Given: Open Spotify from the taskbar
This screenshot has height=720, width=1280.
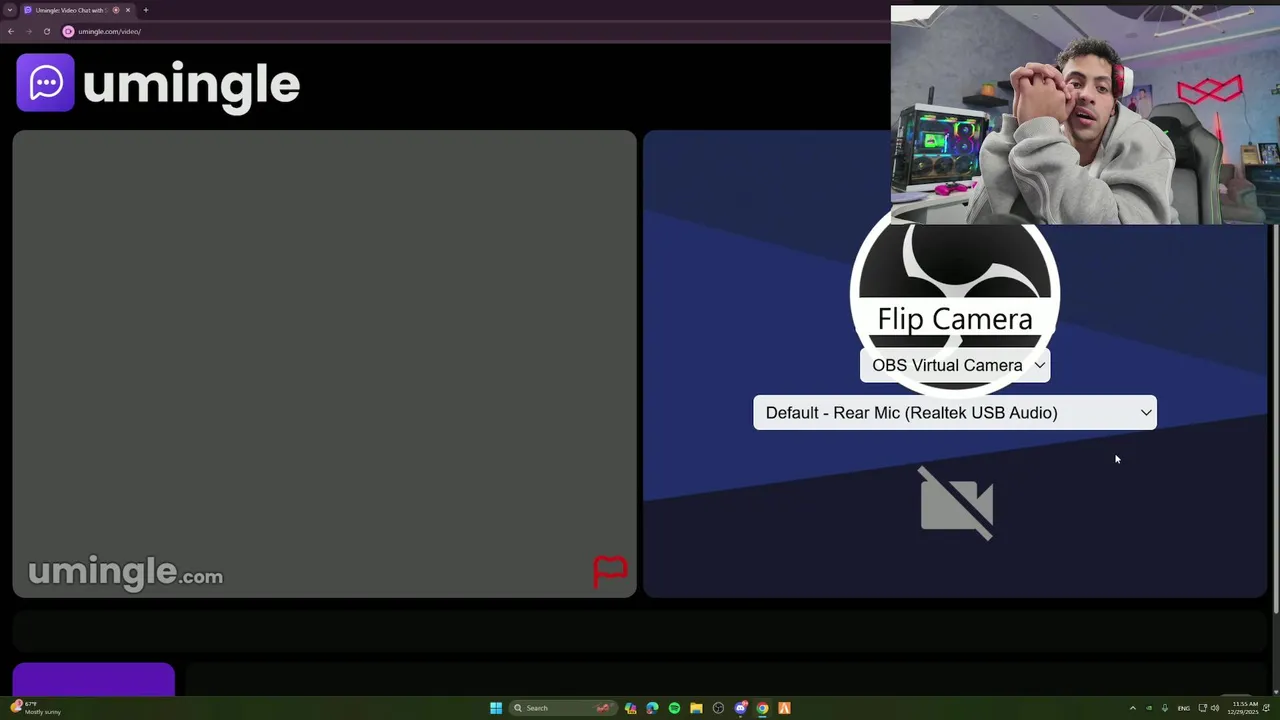Looking at the screenshot, I should tap(674, 708).
